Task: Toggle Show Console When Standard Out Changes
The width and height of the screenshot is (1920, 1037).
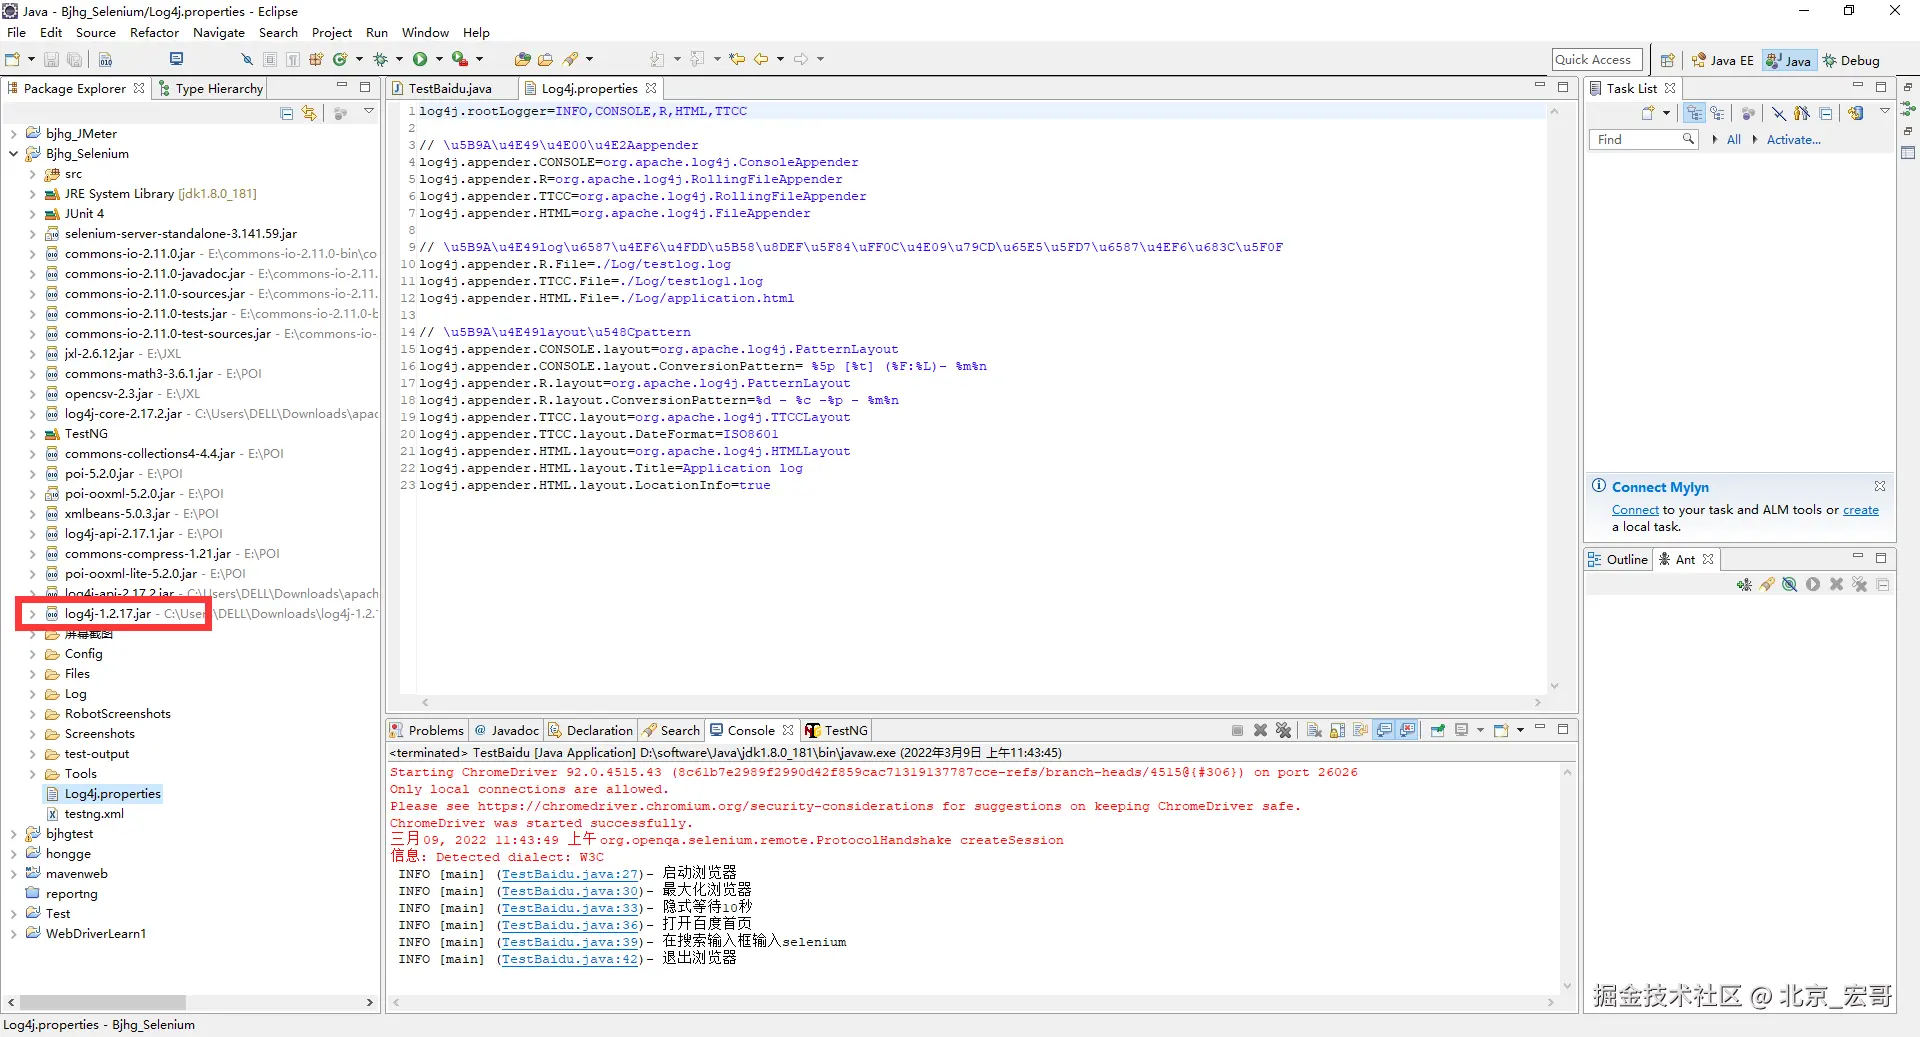Action: coord(1384,730)
